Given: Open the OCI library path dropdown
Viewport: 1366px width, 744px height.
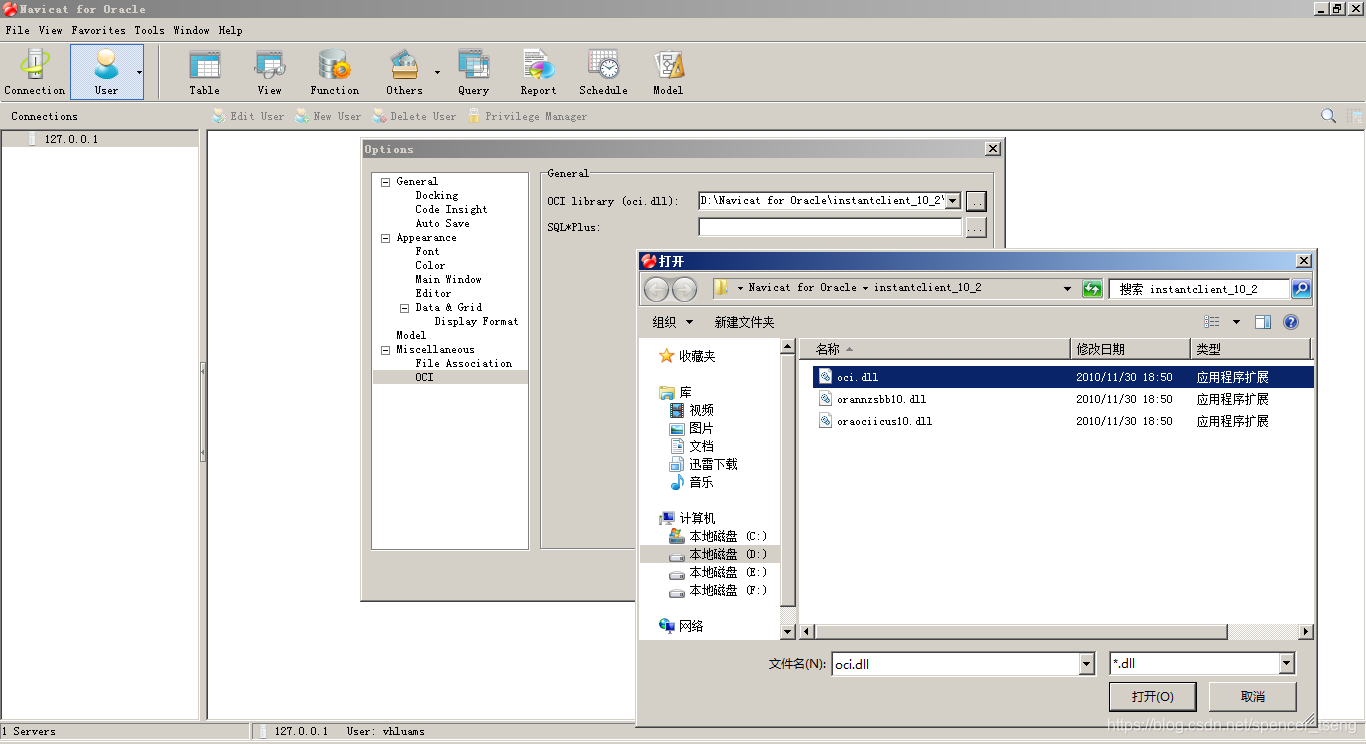Looking at the screenshot, I should pyautogui.click(x=953, y=201).
